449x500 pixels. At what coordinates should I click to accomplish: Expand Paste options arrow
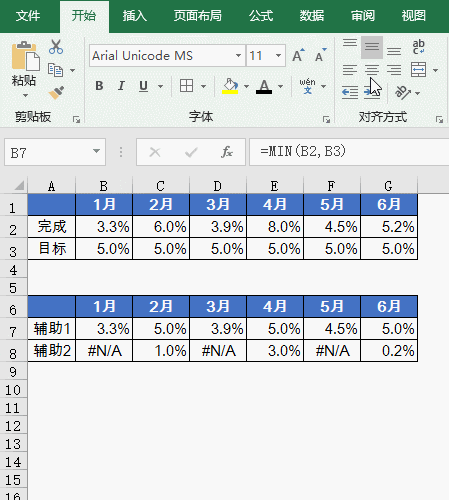[25, 96]
